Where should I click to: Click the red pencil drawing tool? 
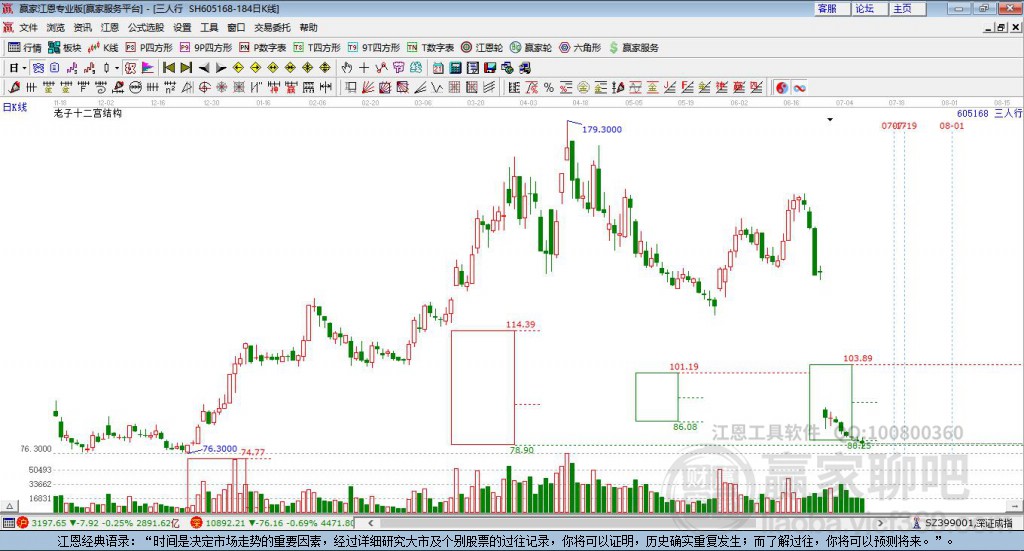[x=14, y=87]
